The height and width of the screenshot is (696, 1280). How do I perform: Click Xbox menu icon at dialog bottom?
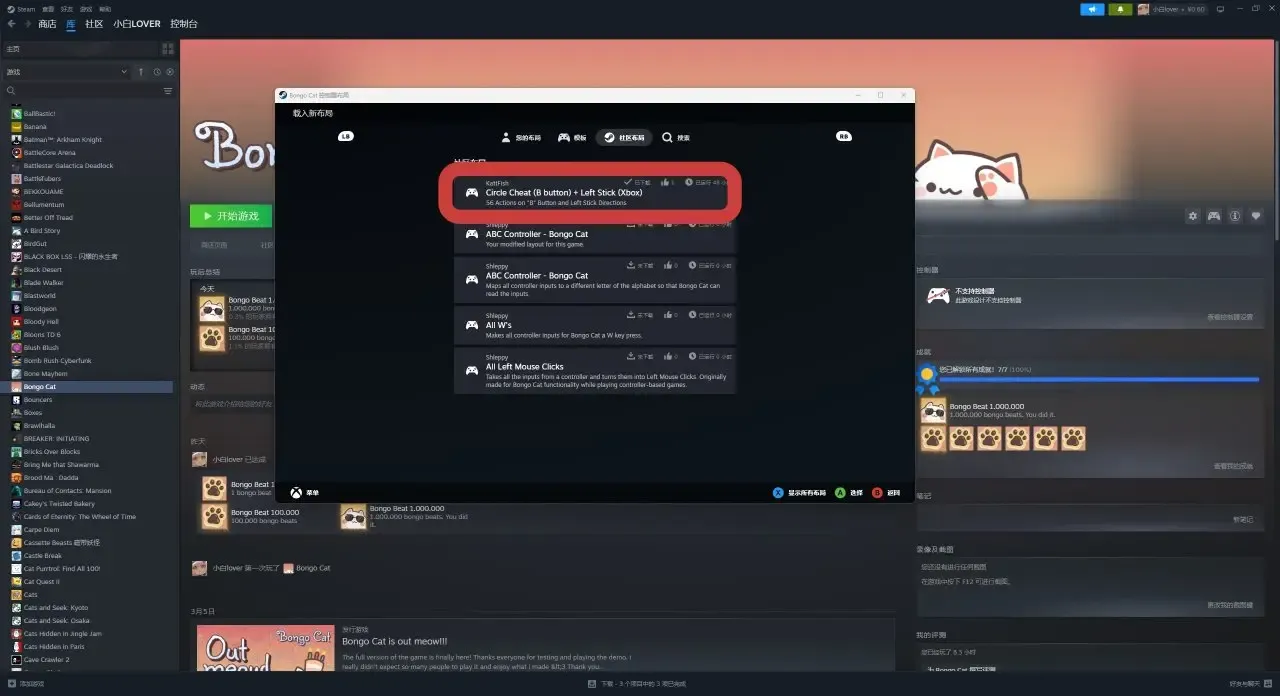[x=297, y=493]
